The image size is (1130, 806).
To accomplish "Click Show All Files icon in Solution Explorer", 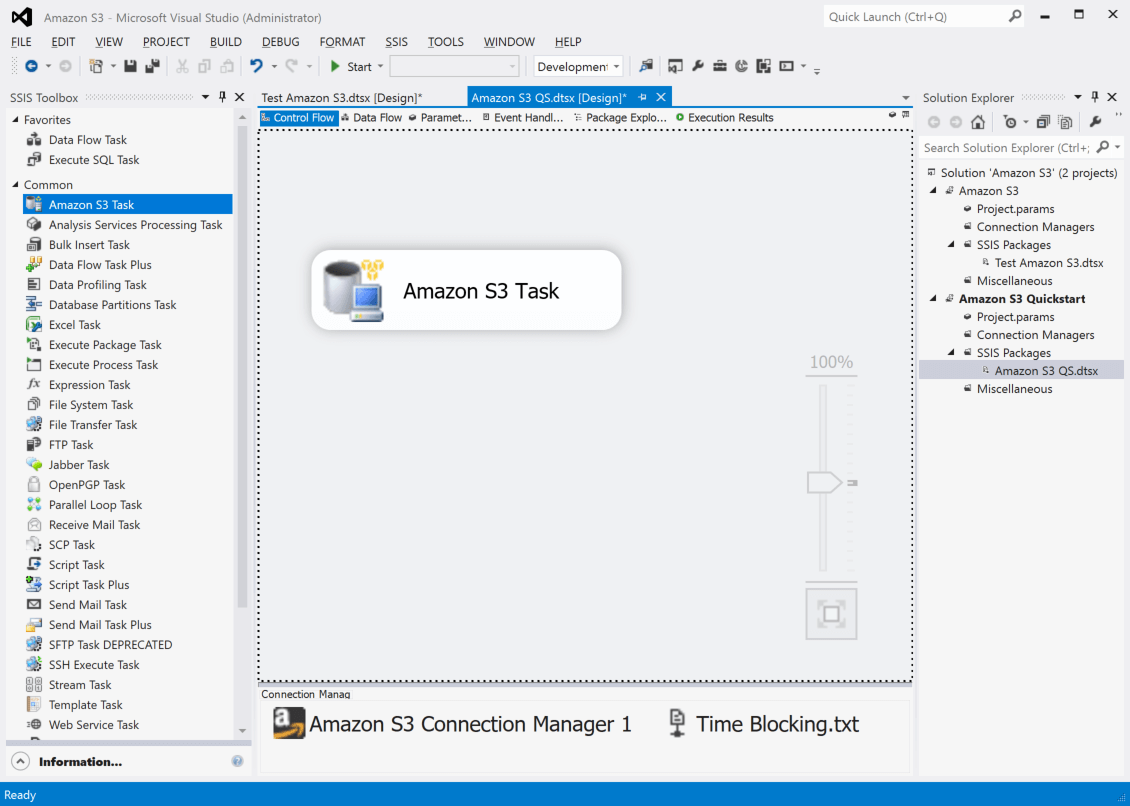I will (1065, 123).
